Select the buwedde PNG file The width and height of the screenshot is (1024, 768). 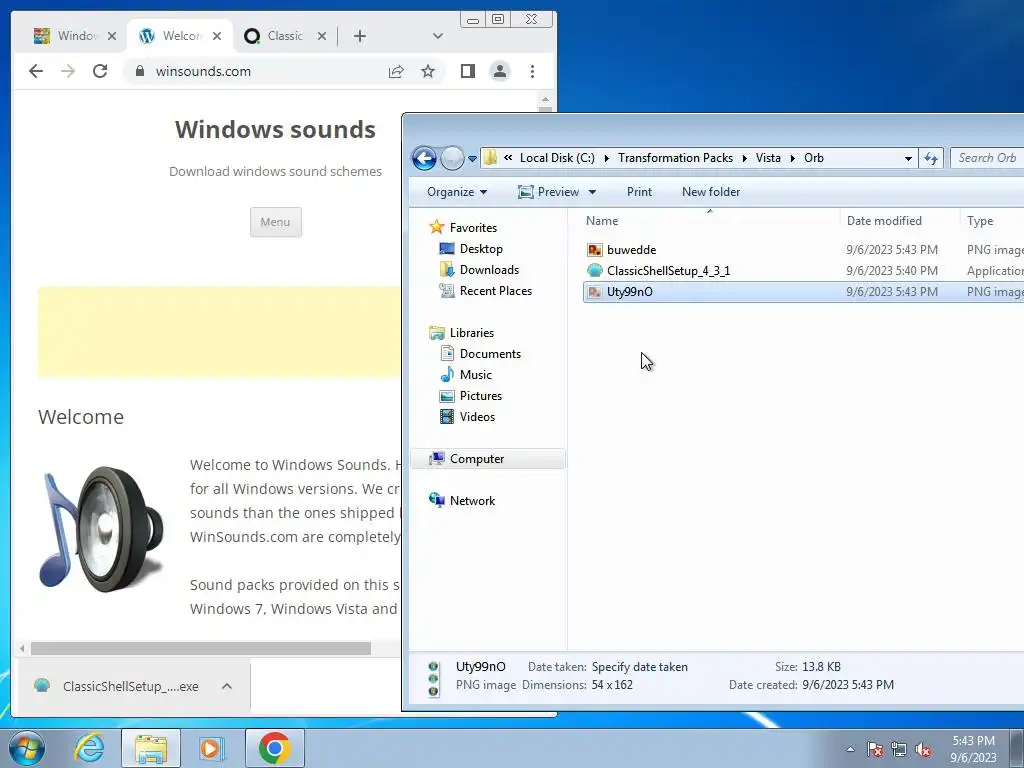point(803,249)
